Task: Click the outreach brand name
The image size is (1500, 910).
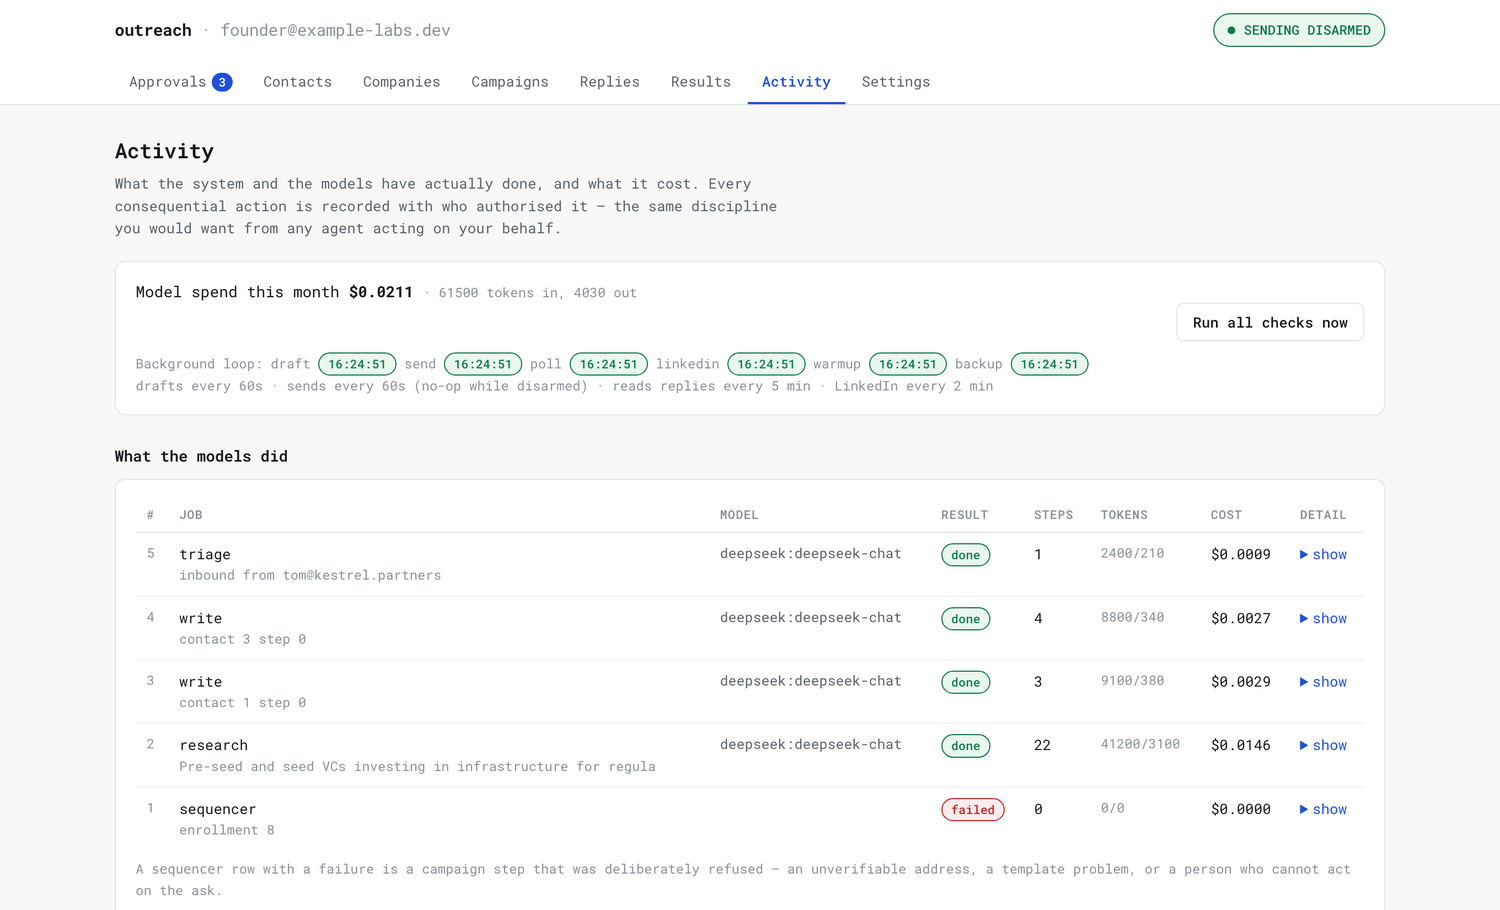Action: tap(153, 30)
